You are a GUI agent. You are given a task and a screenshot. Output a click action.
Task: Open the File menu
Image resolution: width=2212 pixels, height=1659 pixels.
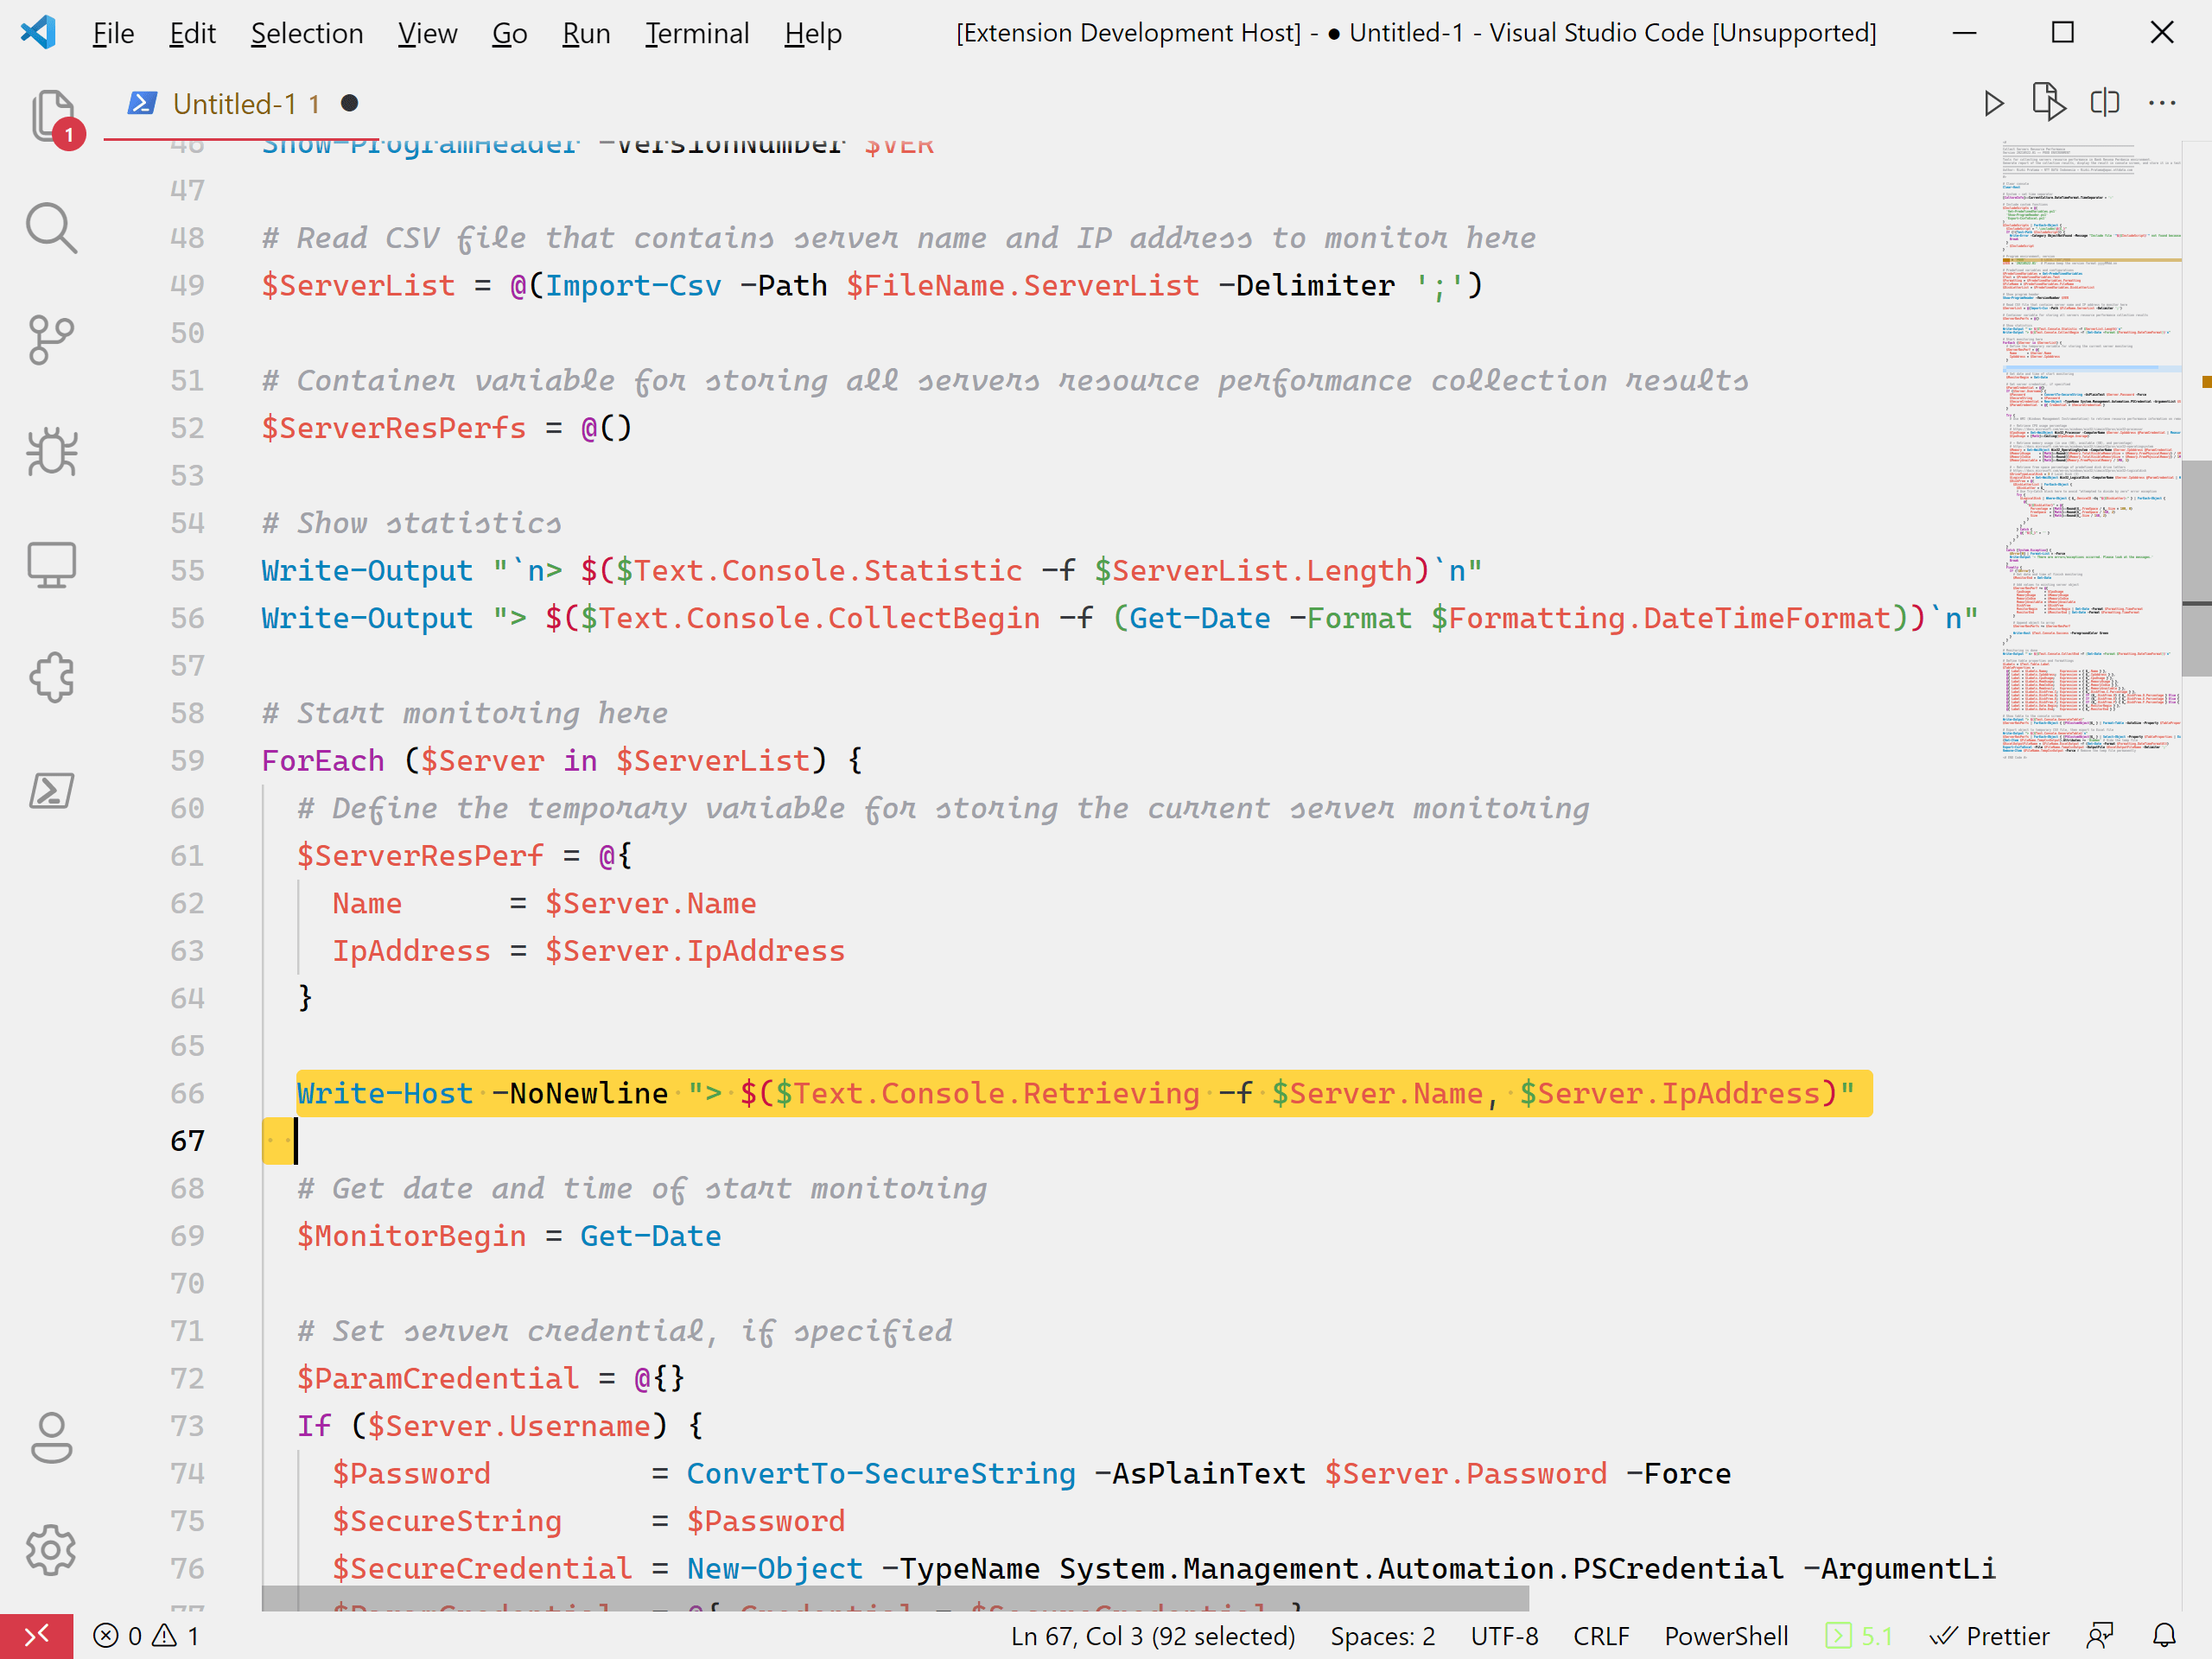click(x=113, y=33)
